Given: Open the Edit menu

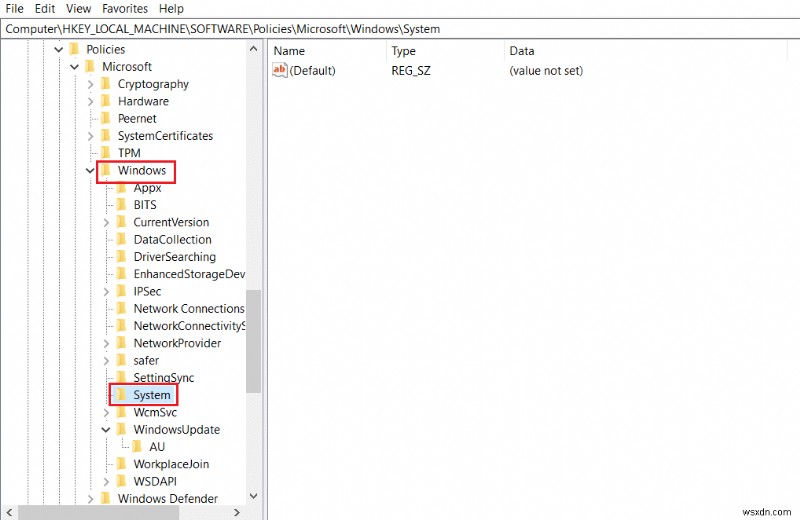Looking at the screenshot, I should point(45,9).
